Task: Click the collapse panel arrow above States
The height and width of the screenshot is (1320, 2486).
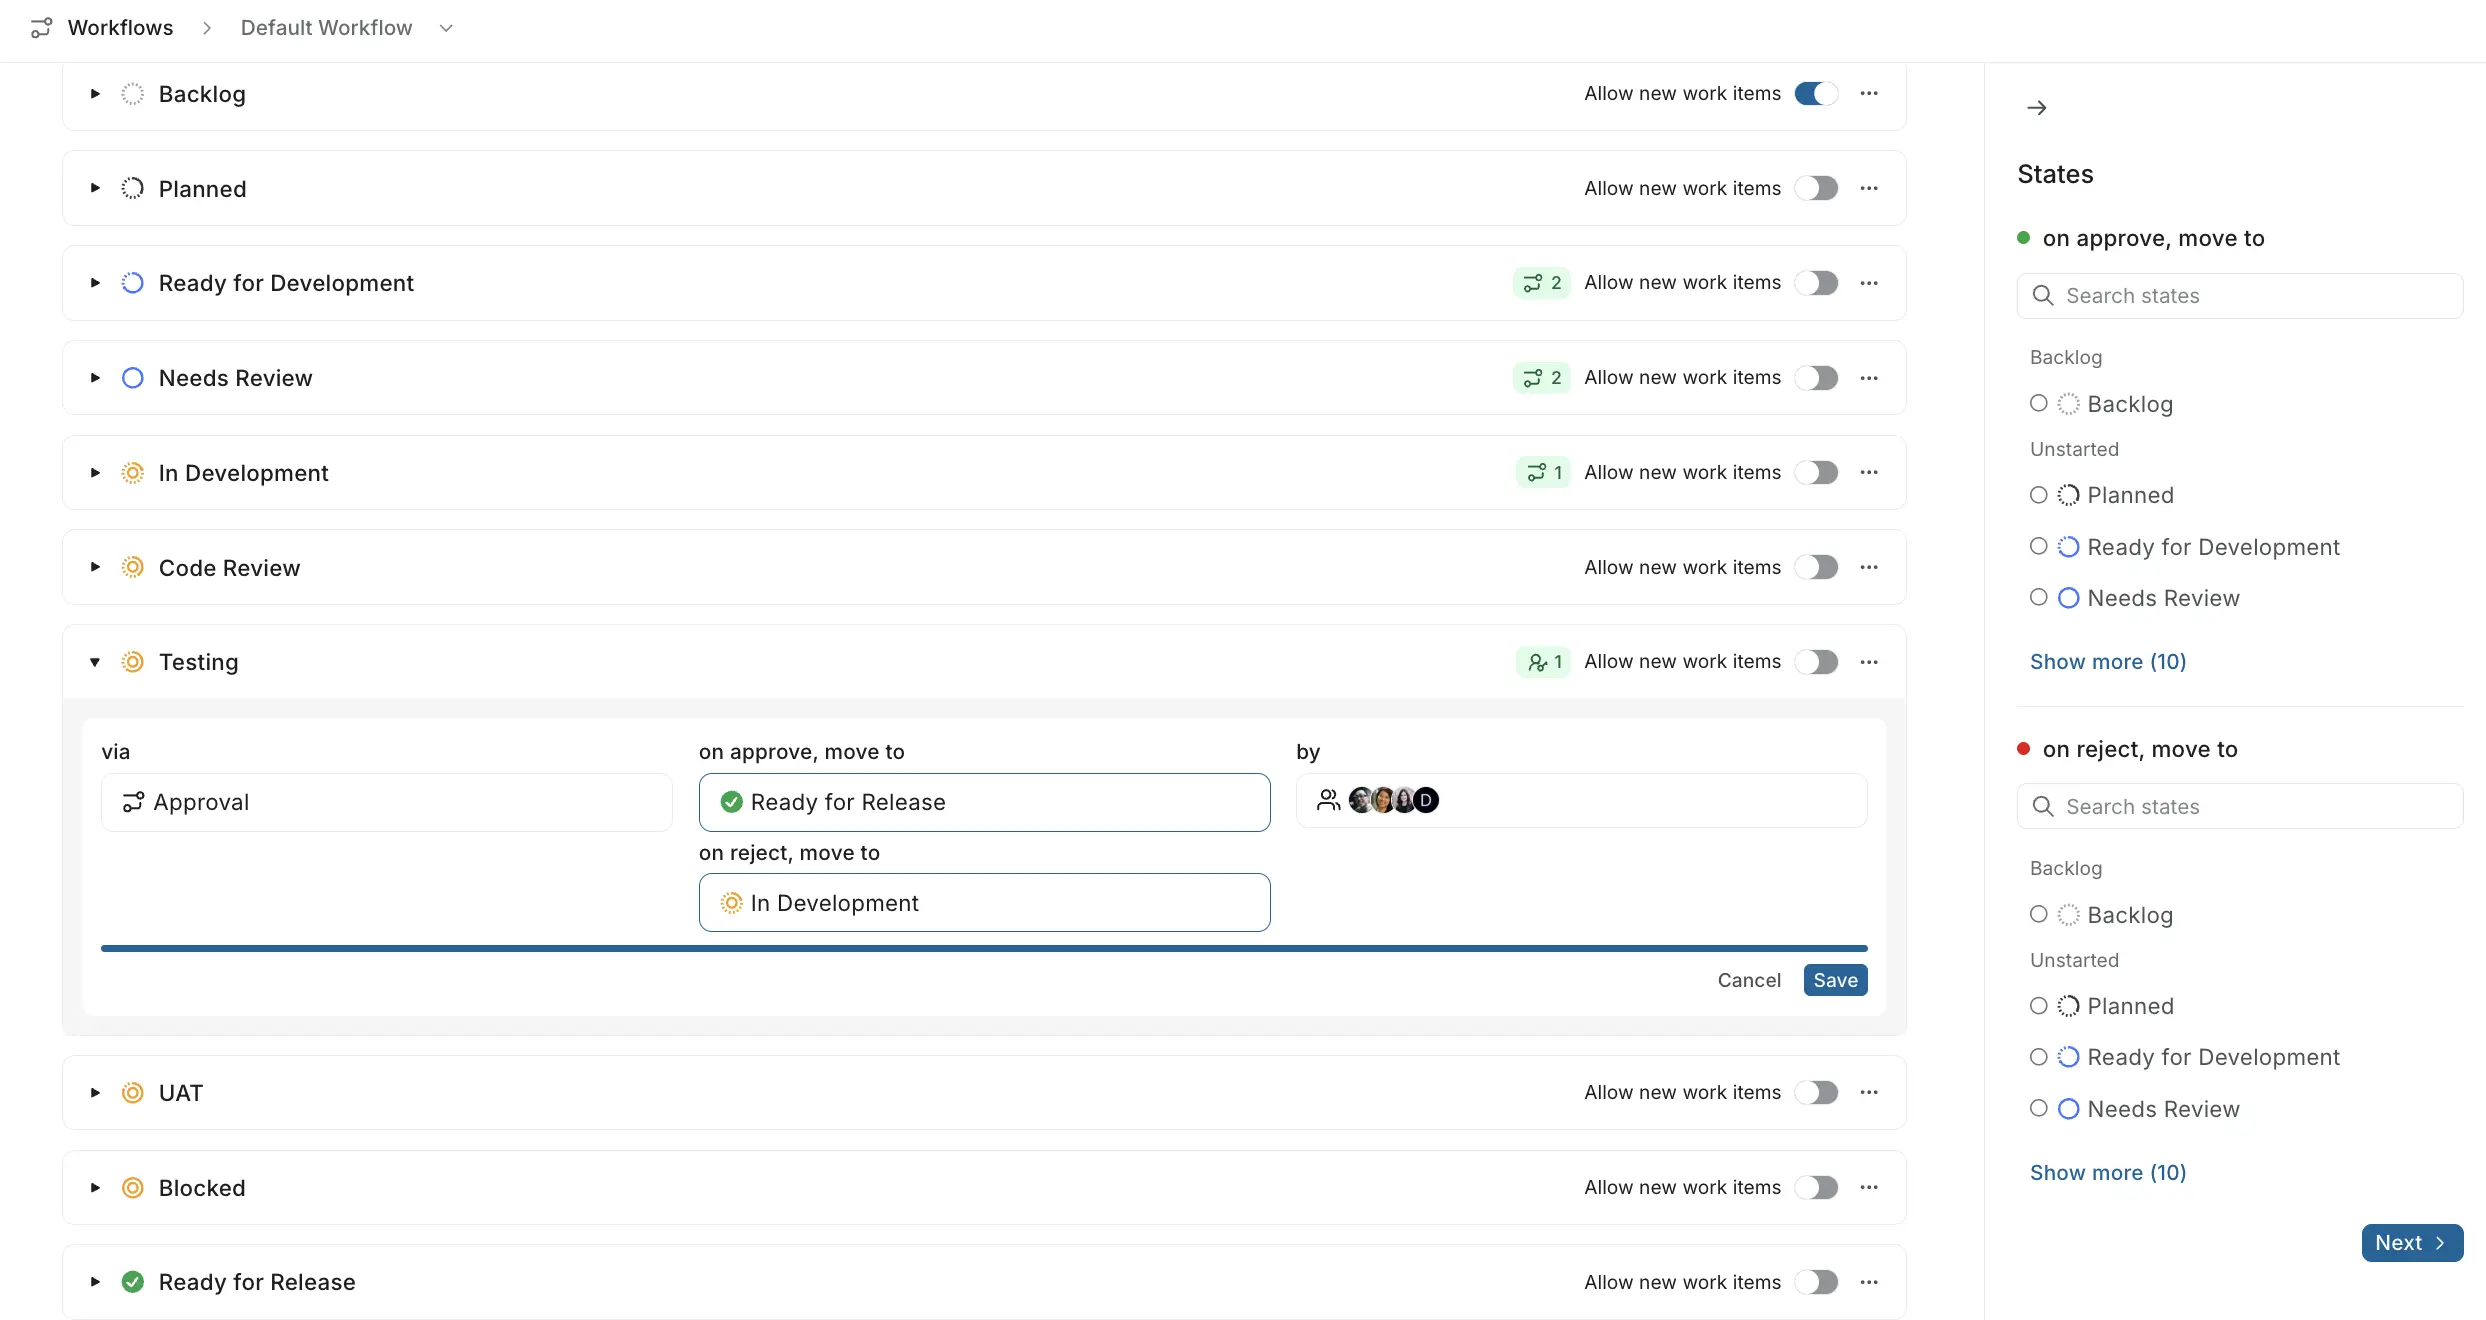Action: point(2037,107)
